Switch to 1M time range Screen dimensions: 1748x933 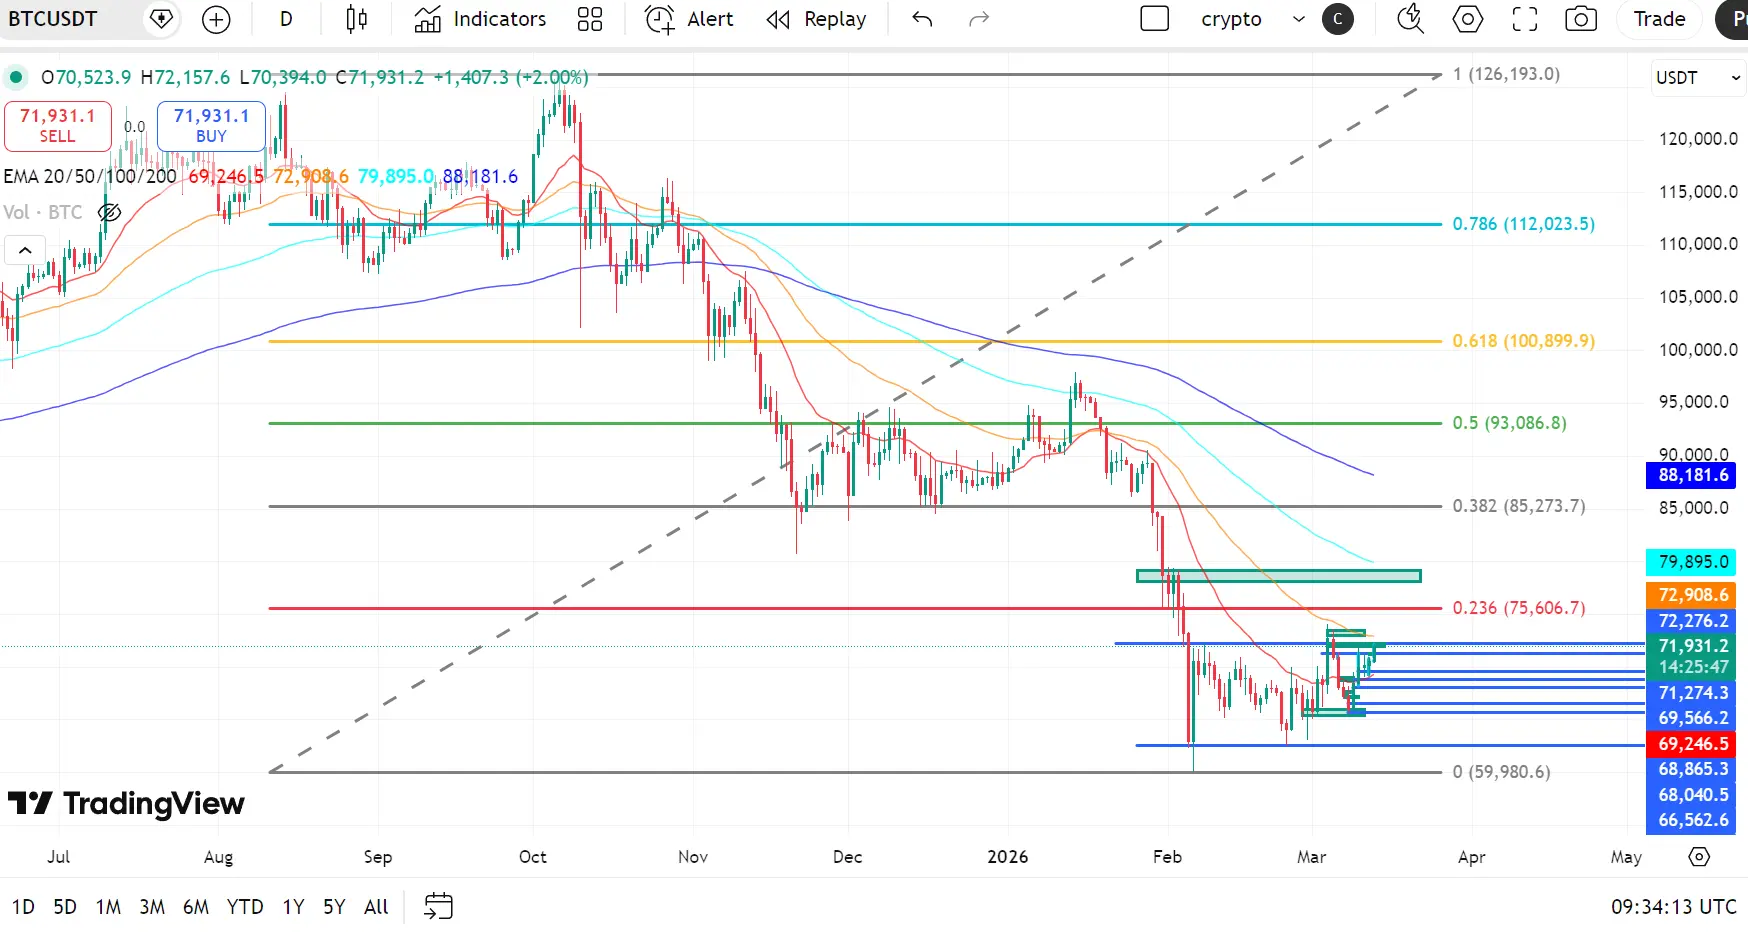(x=108, y=907)
